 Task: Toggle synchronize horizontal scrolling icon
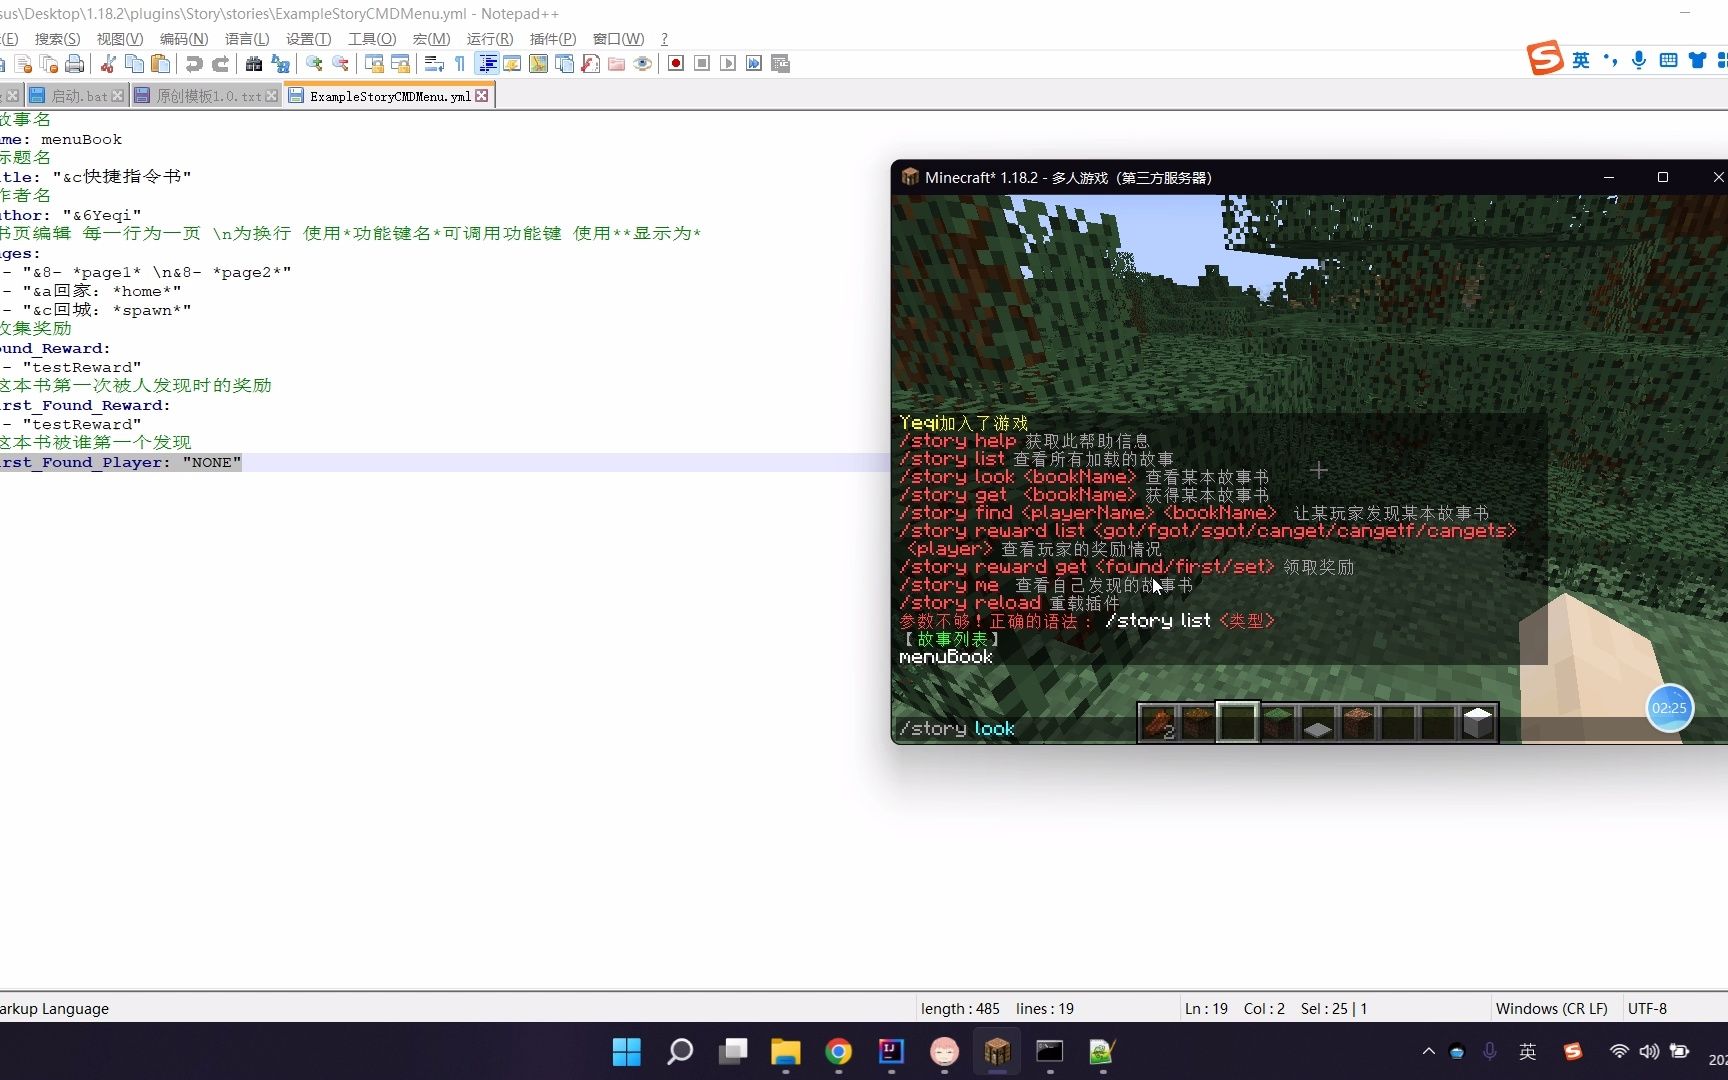click(400, 64)
